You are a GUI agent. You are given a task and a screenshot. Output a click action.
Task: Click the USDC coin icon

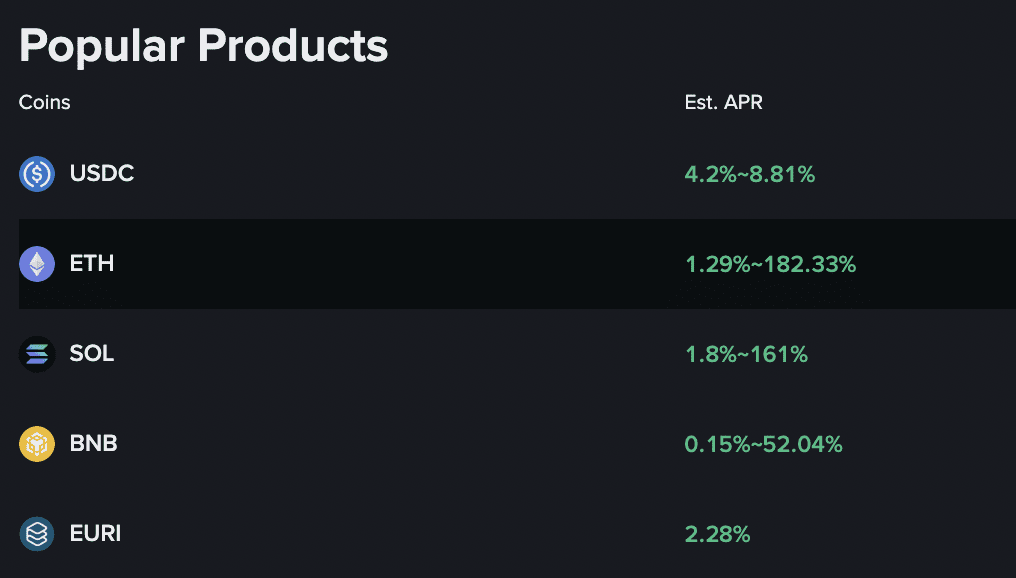coord(37,174)
